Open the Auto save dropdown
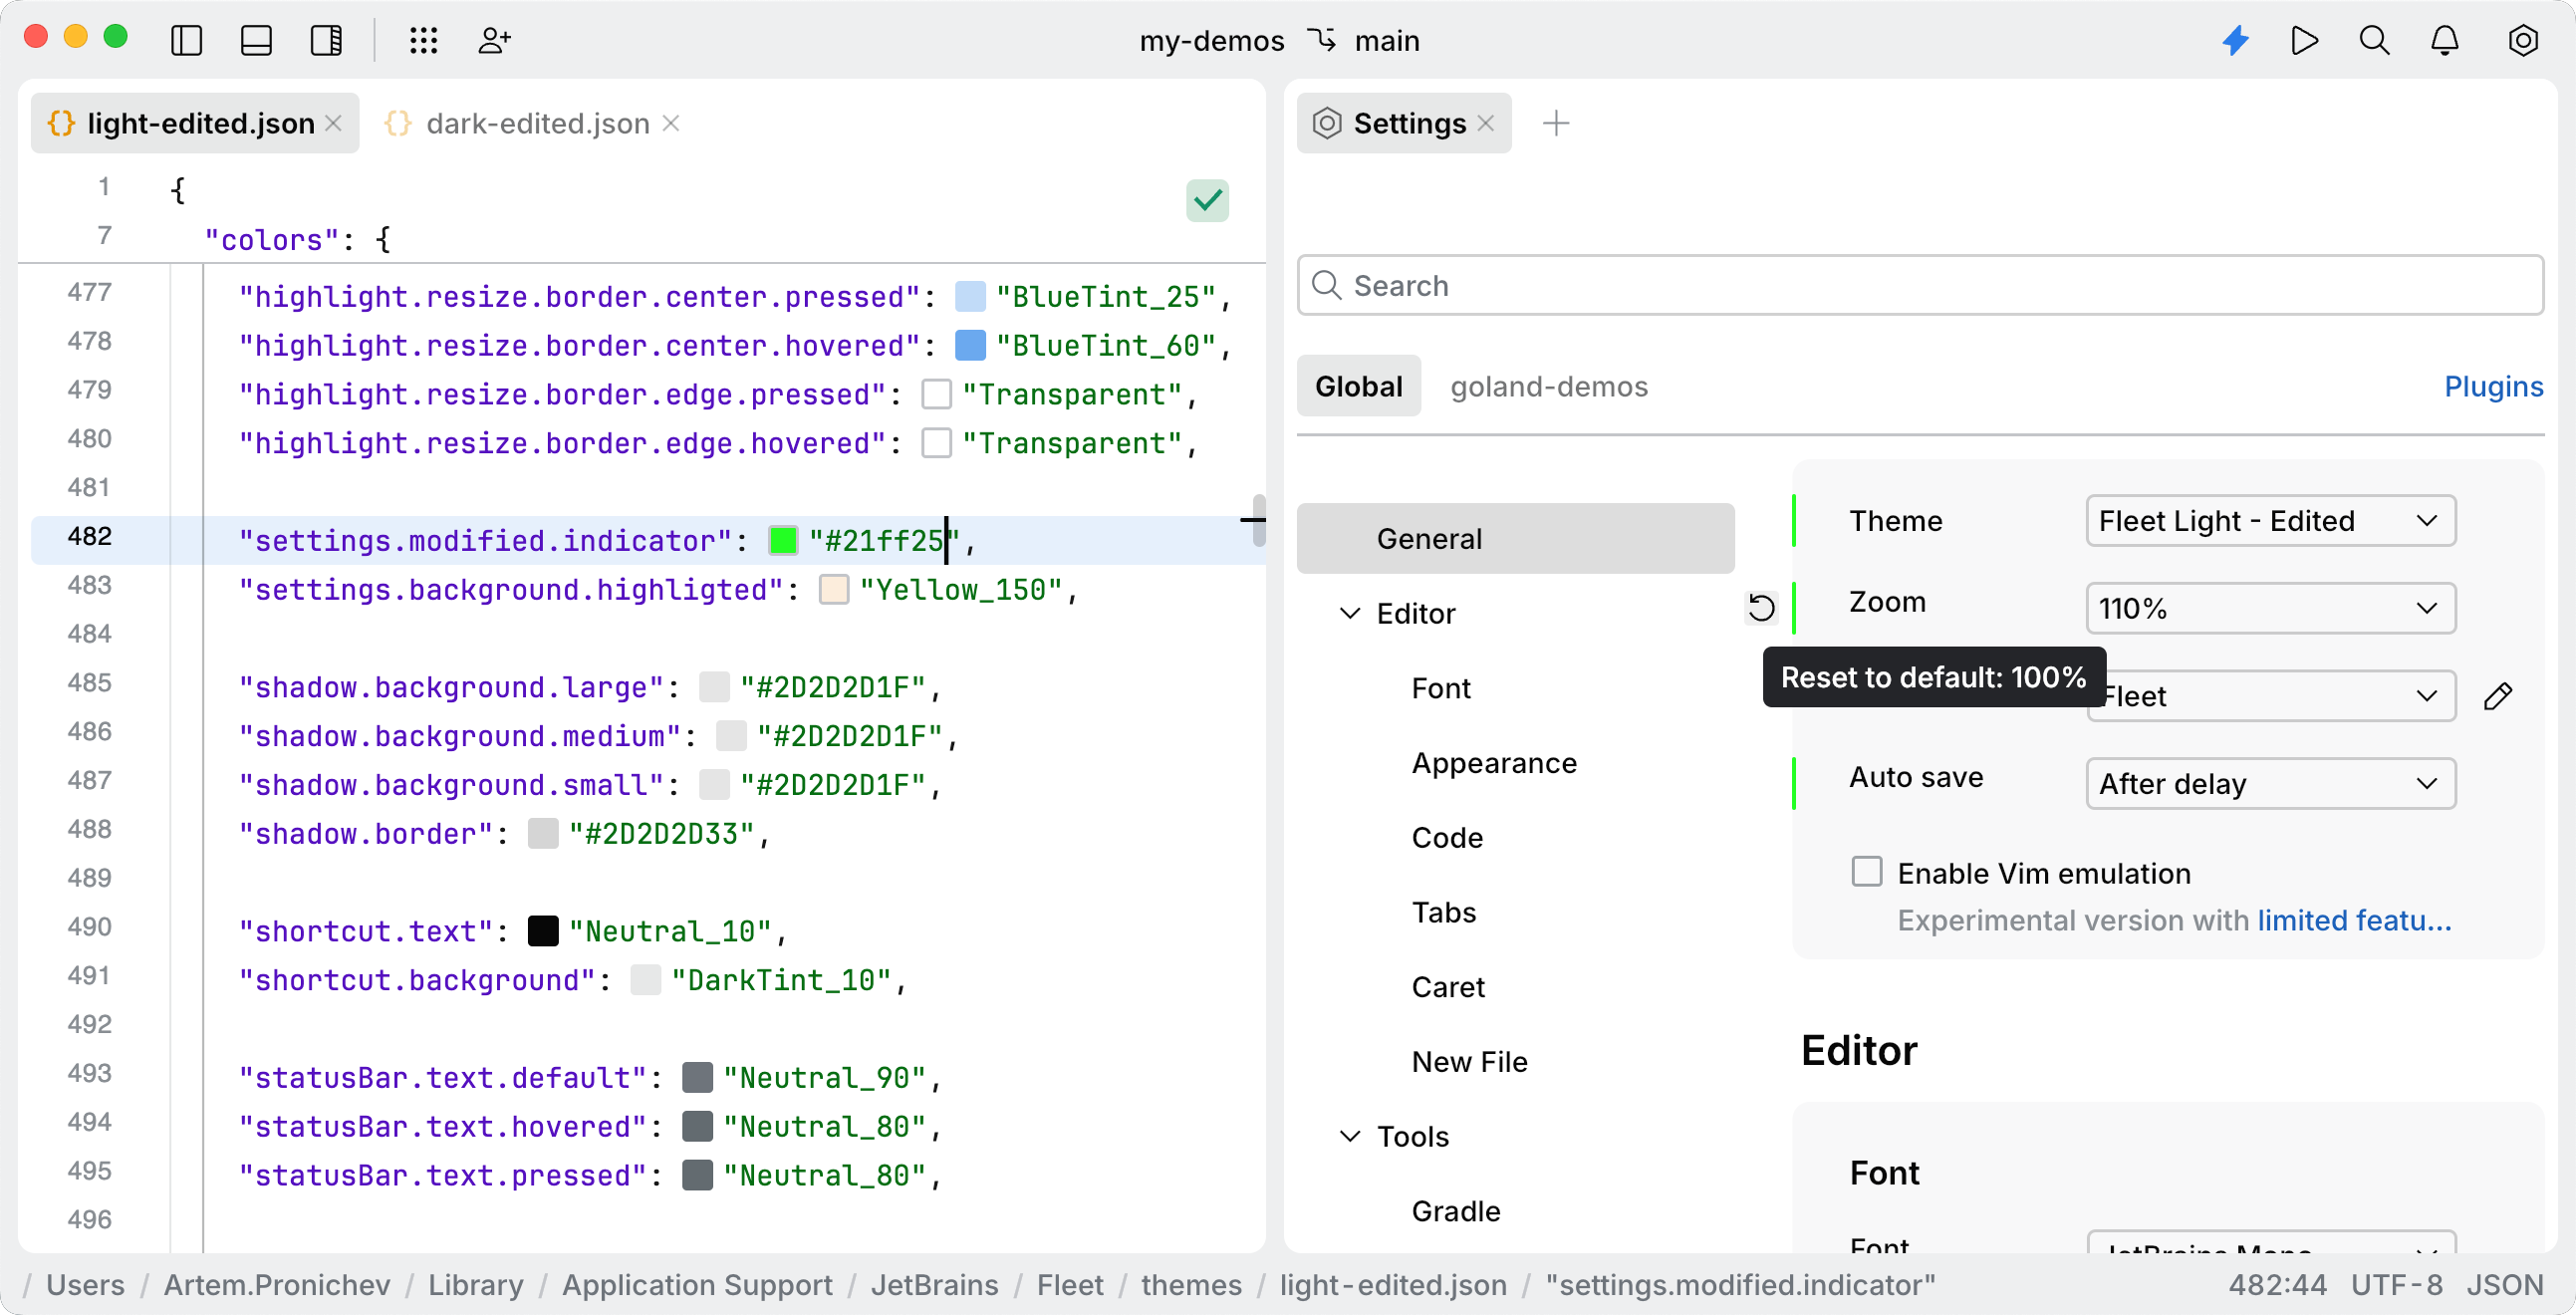Image resolution: width=2576 pixels, height=1315 pixels. 2270,784
